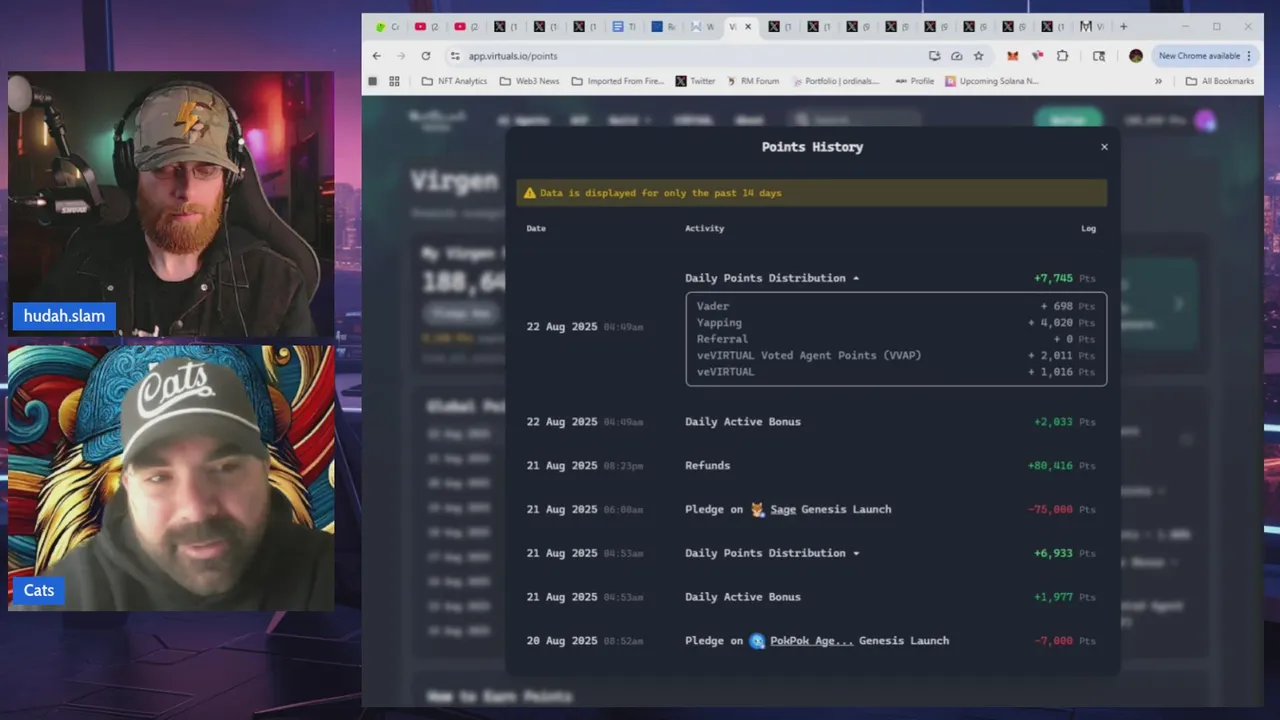1280x720 pixels.
Task: Reload the app.virtuals.io page
Action: (426, 56)
